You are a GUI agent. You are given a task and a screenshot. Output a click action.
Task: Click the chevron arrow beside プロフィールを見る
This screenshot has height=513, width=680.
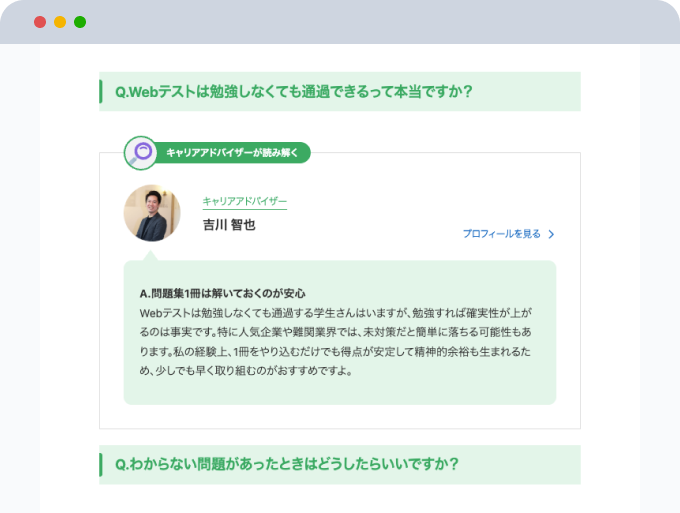click(x=551, y=235)
